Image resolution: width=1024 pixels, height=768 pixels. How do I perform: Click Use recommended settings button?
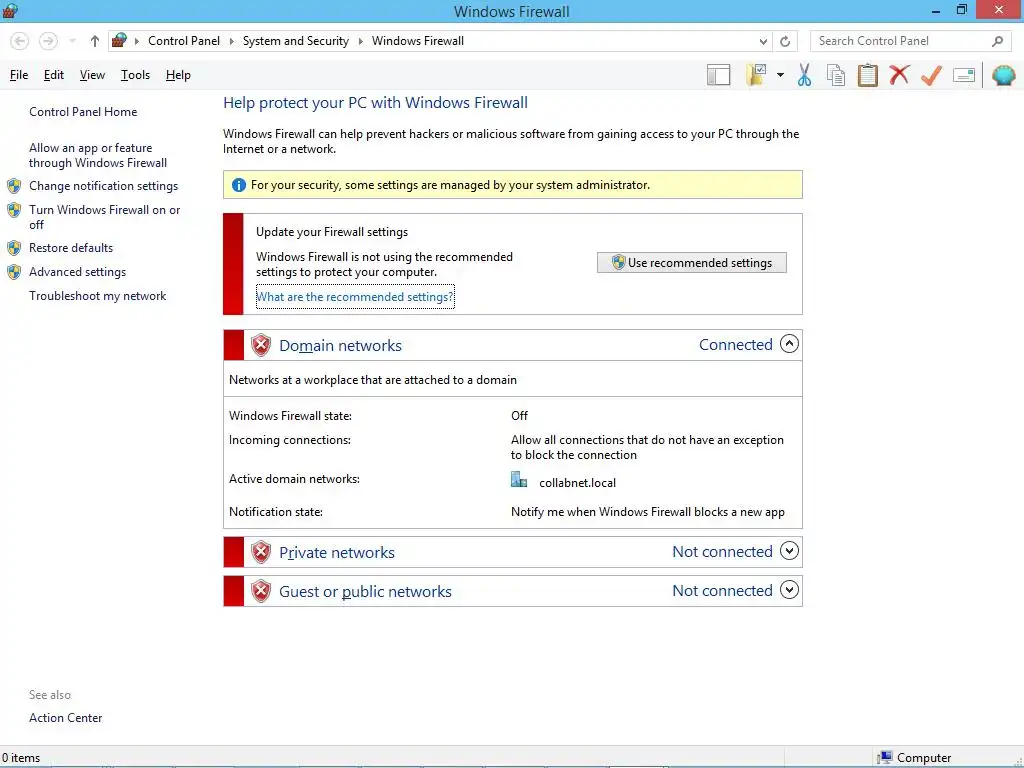tap(692, 263)
